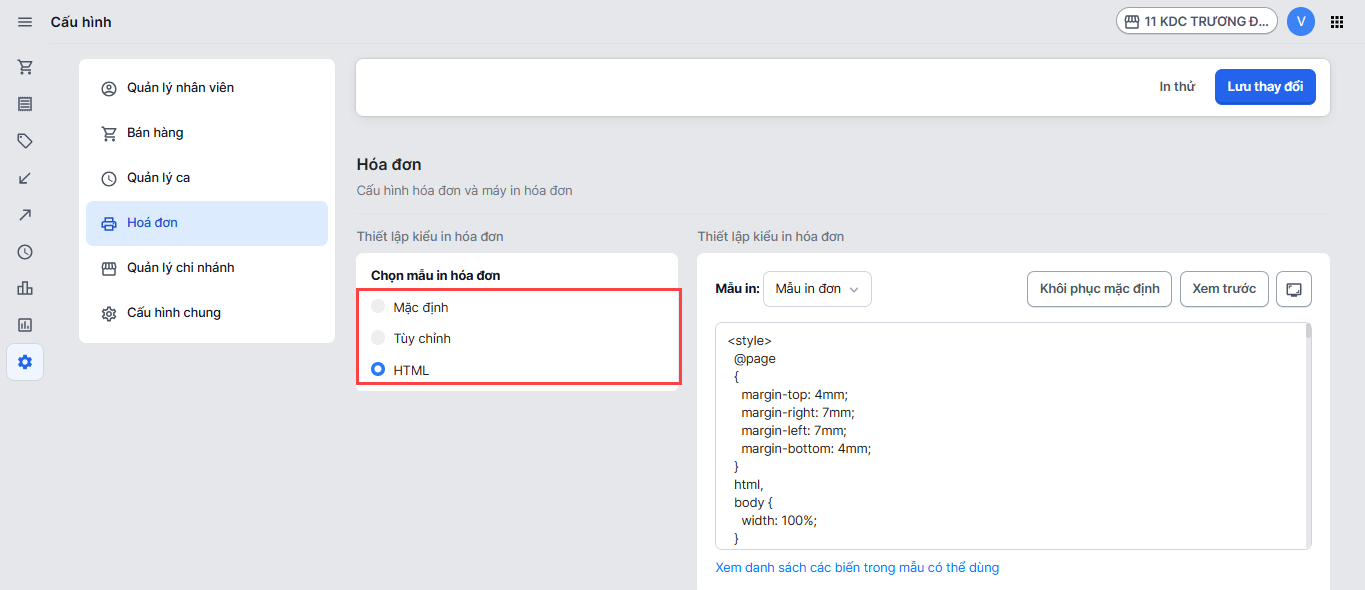Viewport: 1365px width, 590px height.
Task: Open the apps grid icon
Action: [1337, 22]
